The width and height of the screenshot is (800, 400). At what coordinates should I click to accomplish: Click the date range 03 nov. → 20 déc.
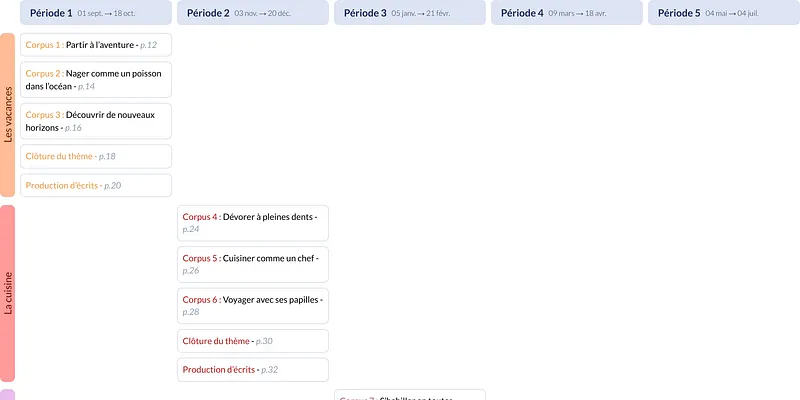click(262, 13)
